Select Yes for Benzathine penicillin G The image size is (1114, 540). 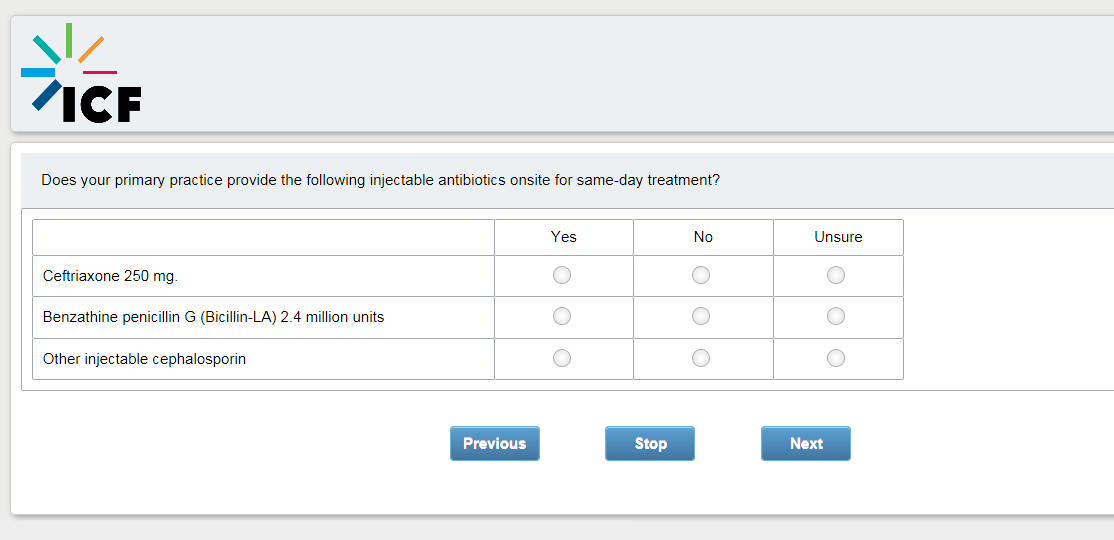(562, 316)
